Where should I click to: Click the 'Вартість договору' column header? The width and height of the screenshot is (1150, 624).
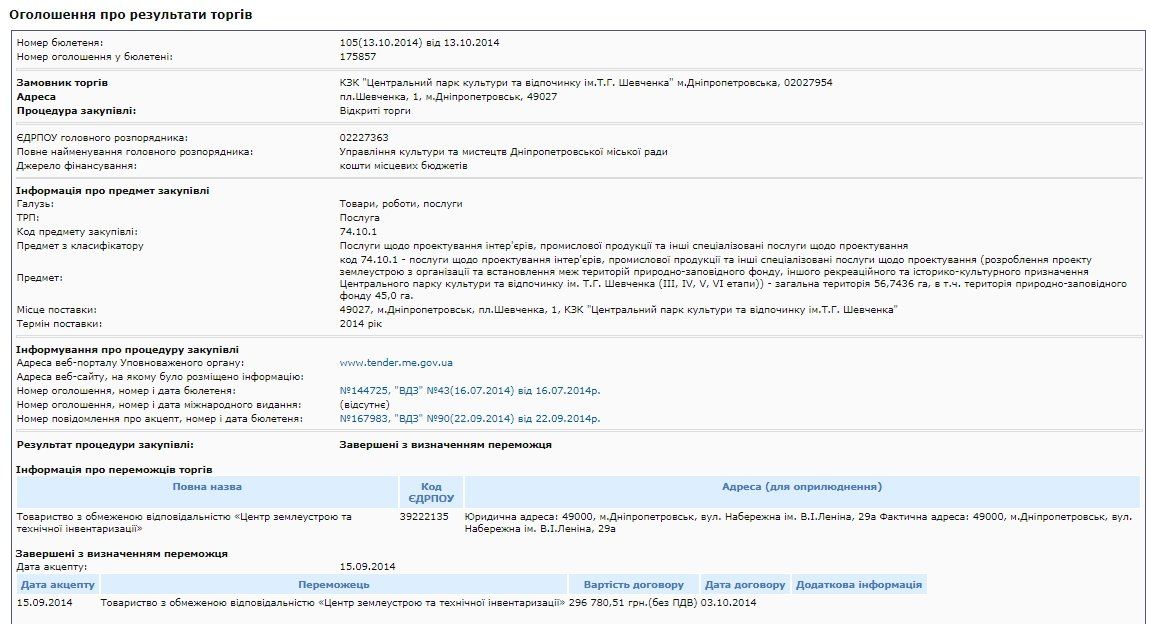[633, 584]
